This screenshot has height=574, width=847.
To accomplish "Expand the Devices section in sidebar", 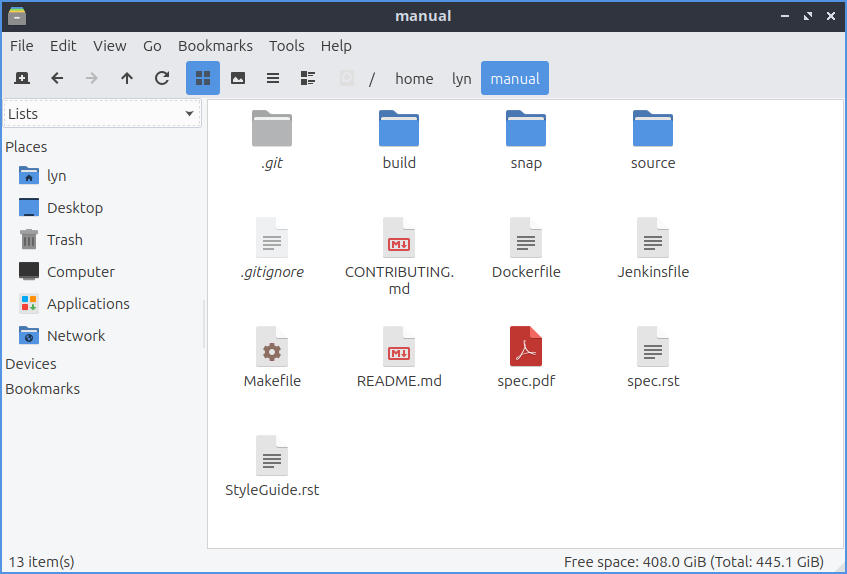I will click(31, 364).
